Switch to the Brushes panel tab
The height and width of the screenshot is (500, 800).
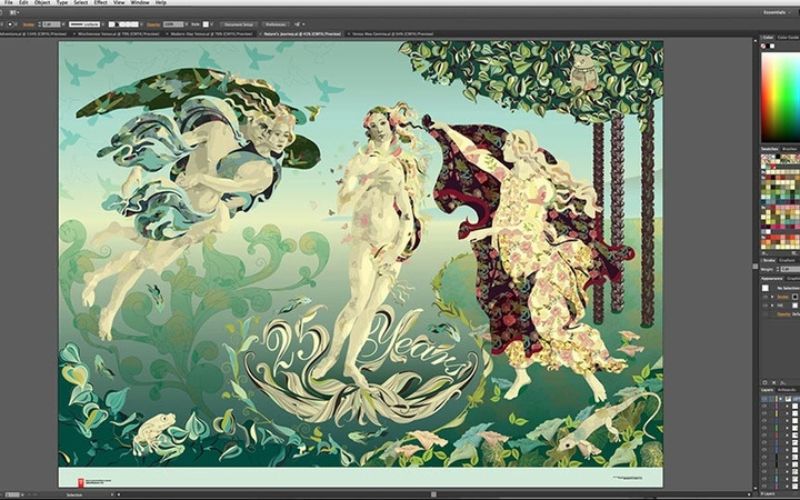point(790,148)
